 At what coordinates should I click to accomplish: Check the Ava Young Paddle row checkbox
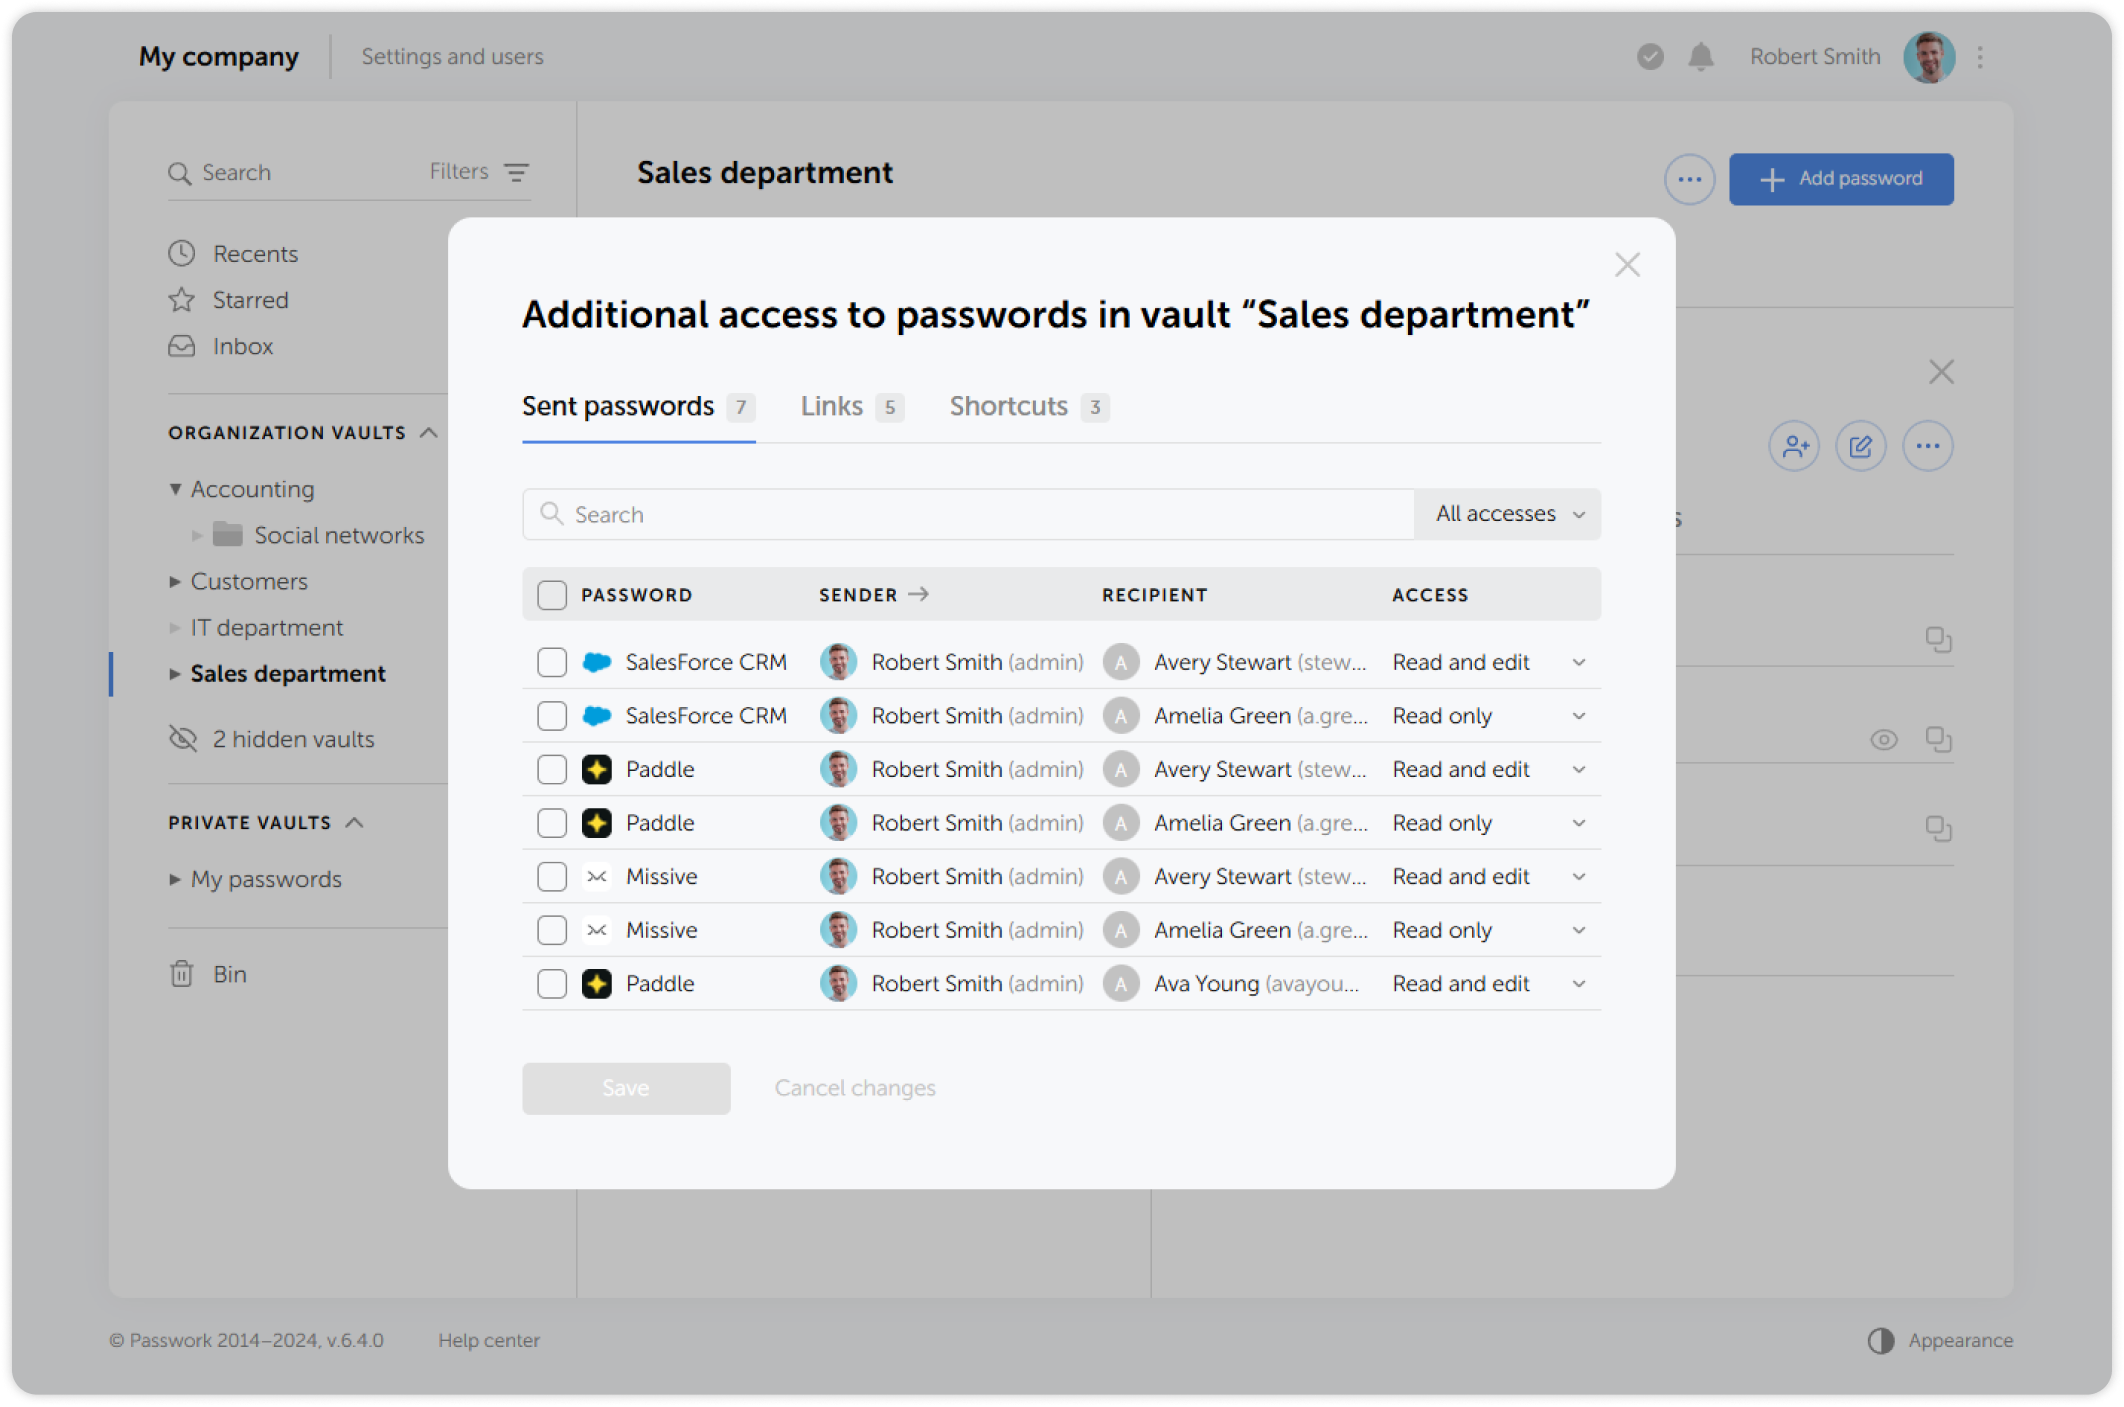(552, 984)
